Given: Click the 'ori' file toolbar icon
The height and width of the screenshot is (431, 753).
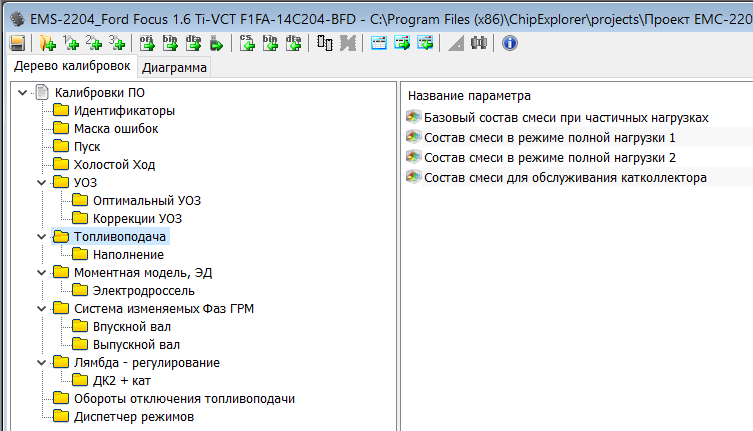Looking at the screenshot, I should [147, 43].
